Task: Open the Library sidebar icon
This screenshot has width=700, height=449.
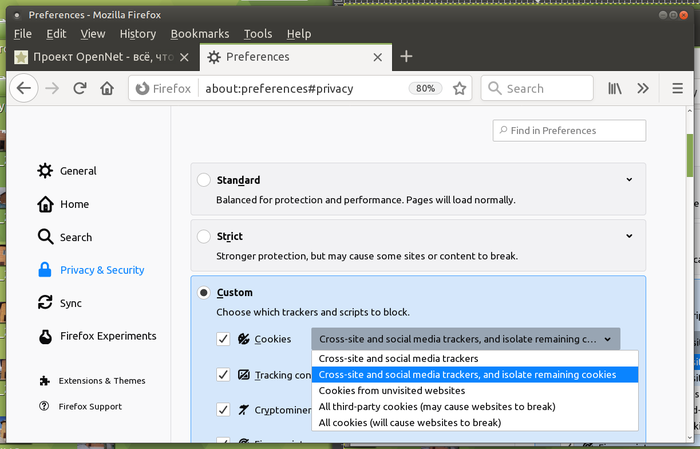Action: click(615, 88)
